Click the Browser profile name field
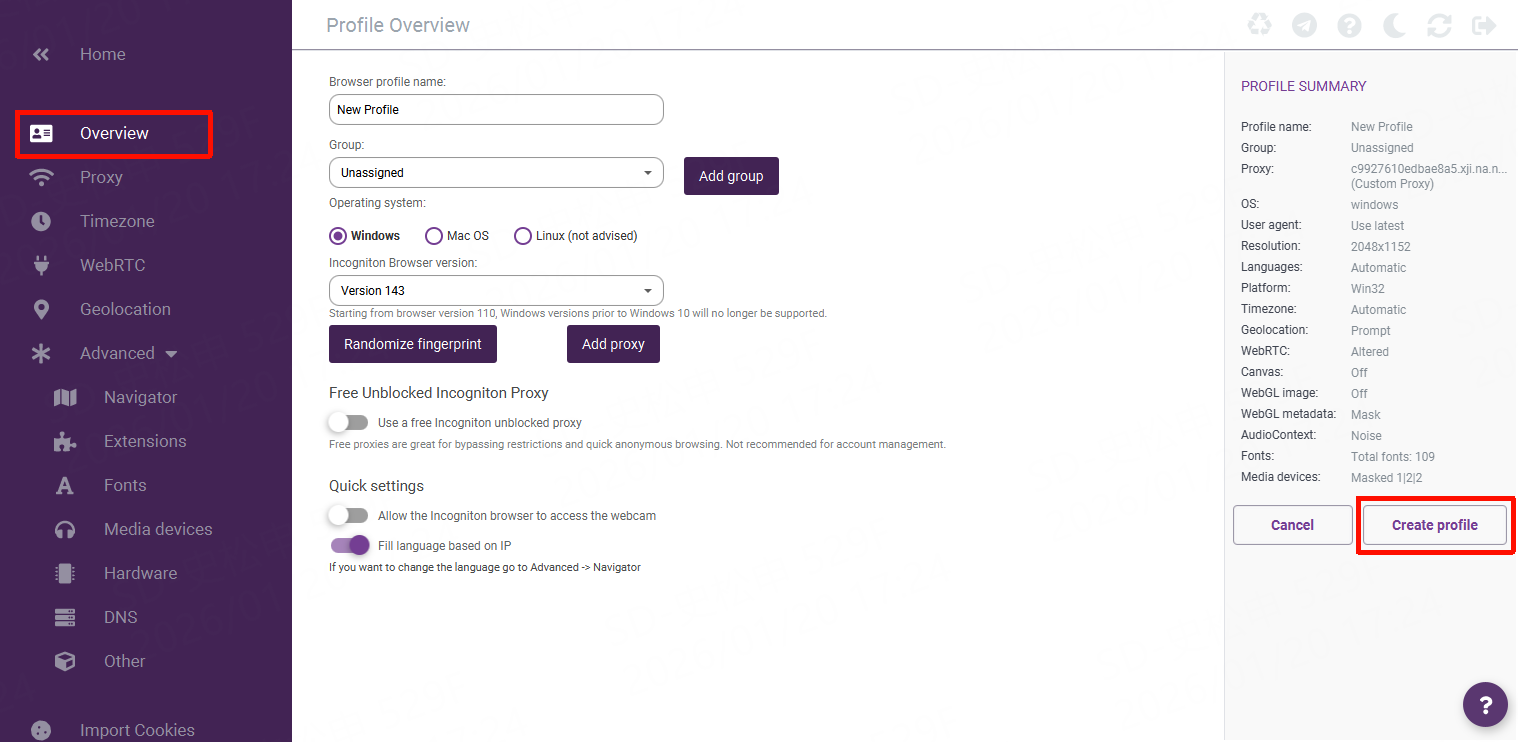The image size is (1518, 742). (496, 110)
